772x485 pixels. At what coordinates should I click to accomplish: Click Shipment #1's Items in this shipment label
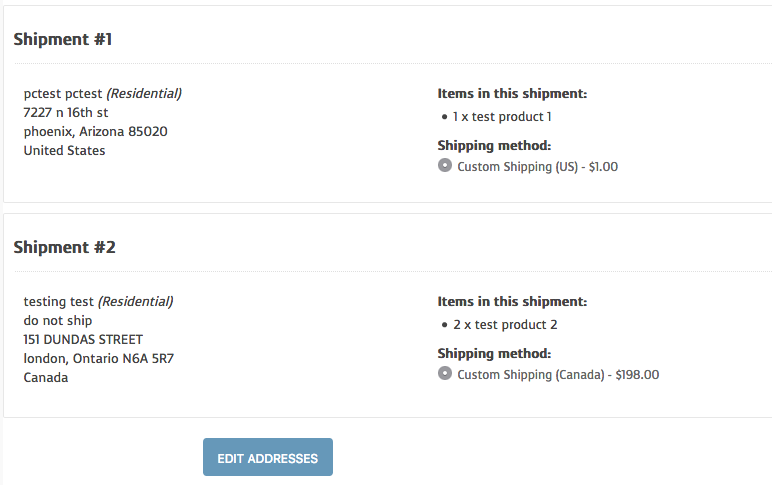pyautogui.click(x=512, y=94)
